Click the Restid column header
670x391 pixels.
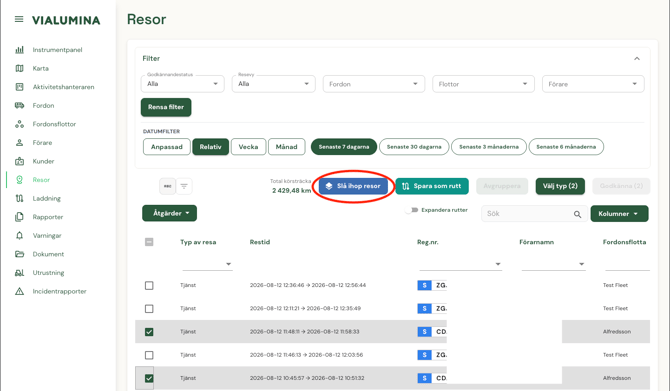tap(260, 242)
